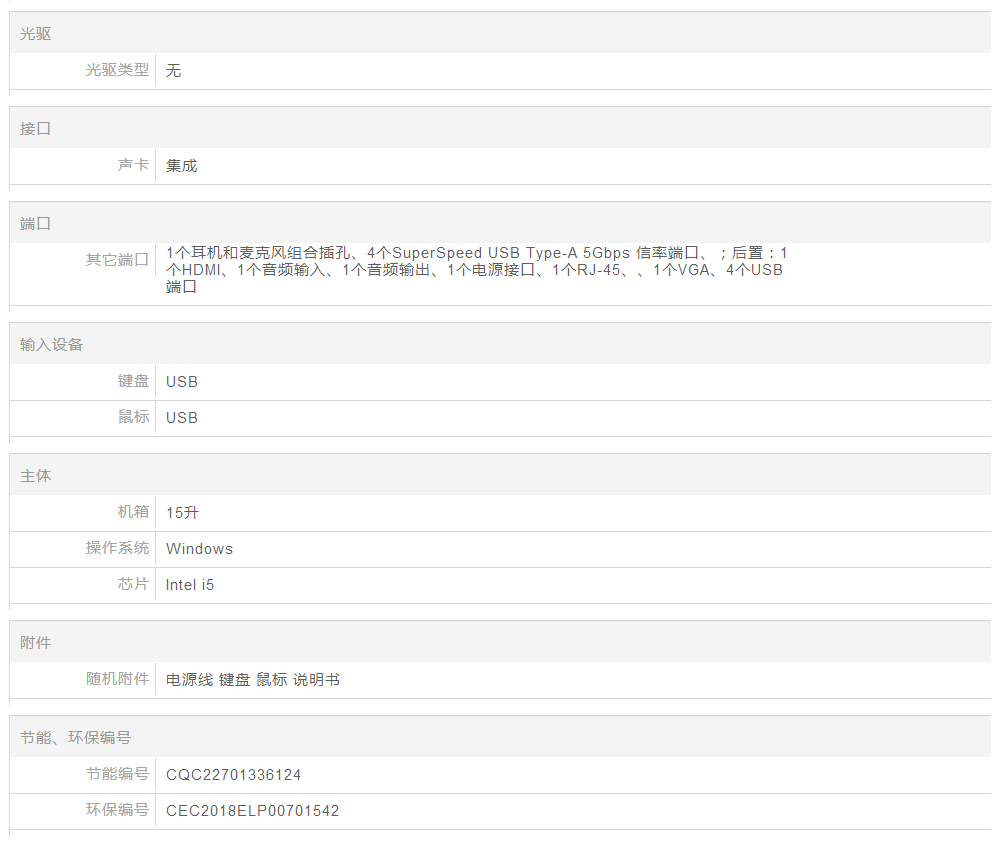Click the 操作系统 label
Image resolution: width=1005 pixels, height=844 pixels.
[117, 548]
